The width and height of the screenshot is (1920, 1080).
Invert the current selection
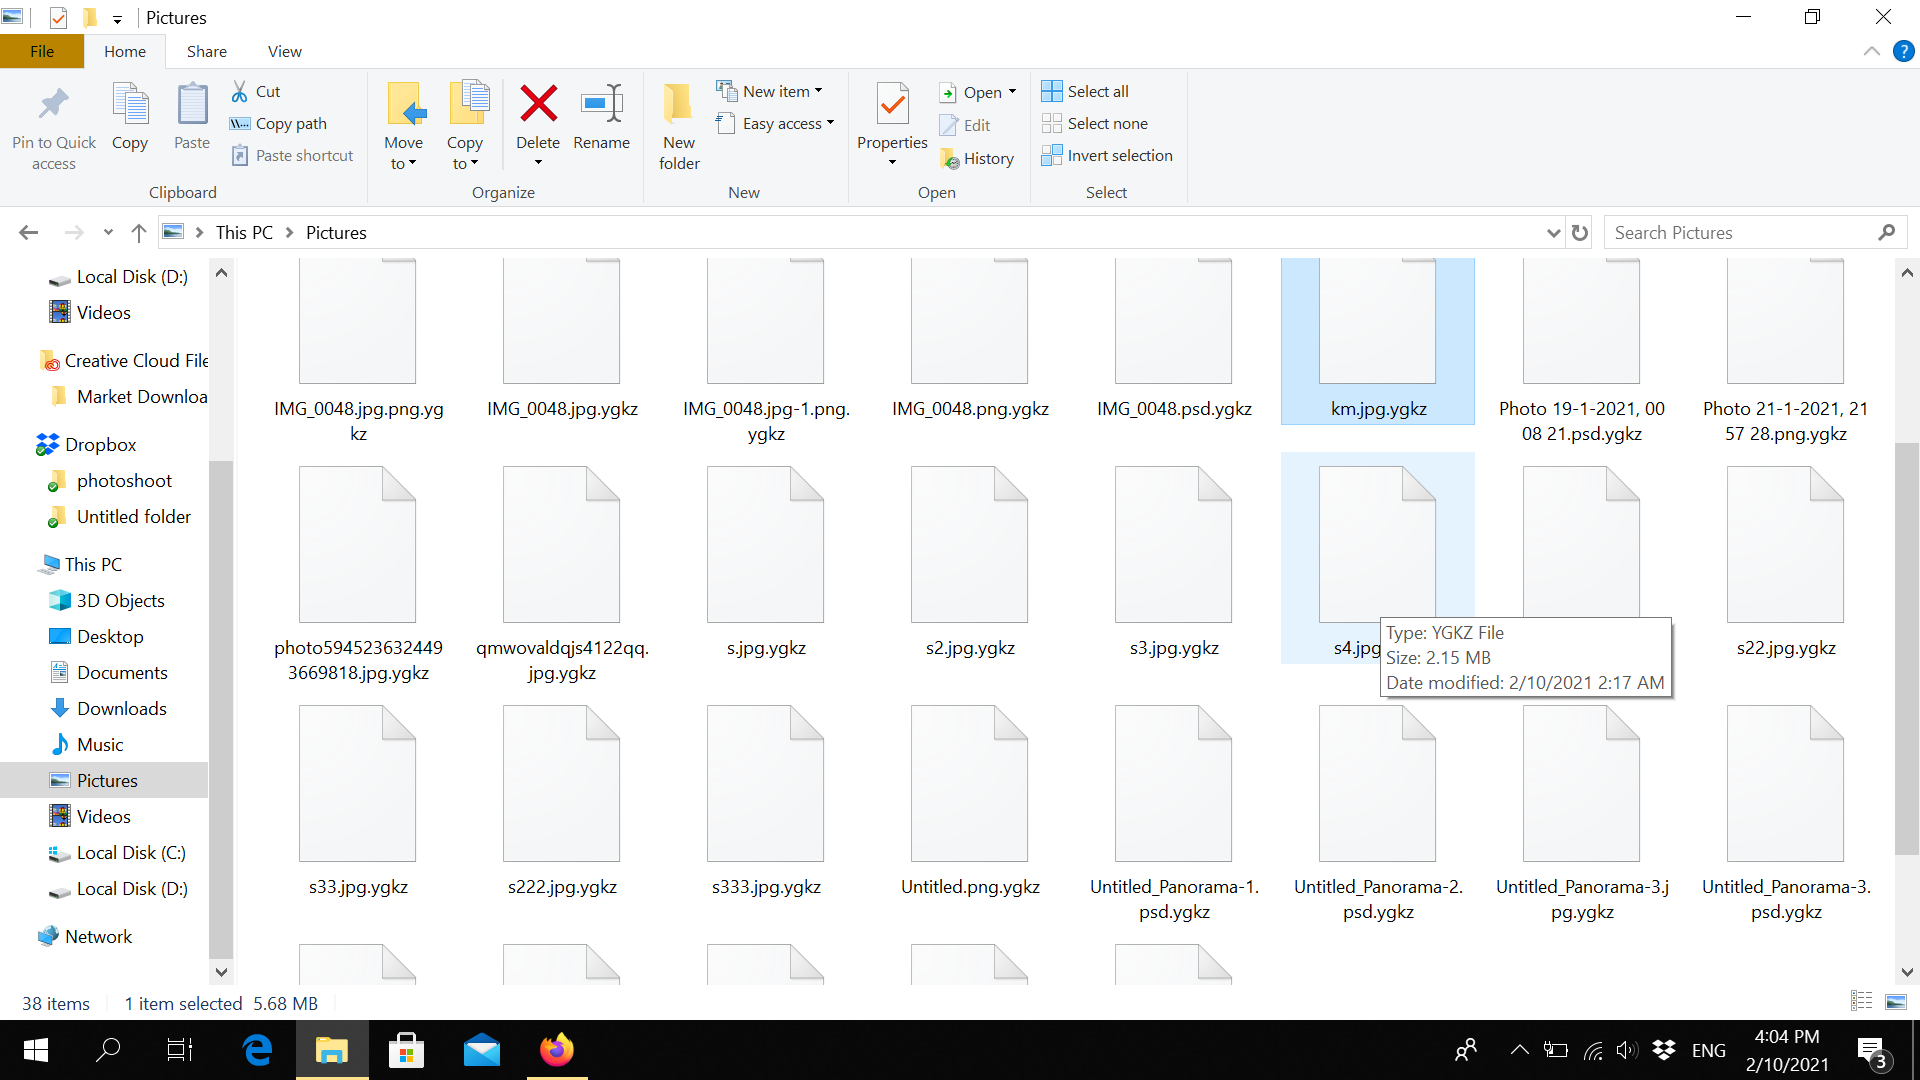tap(1107, 155)
